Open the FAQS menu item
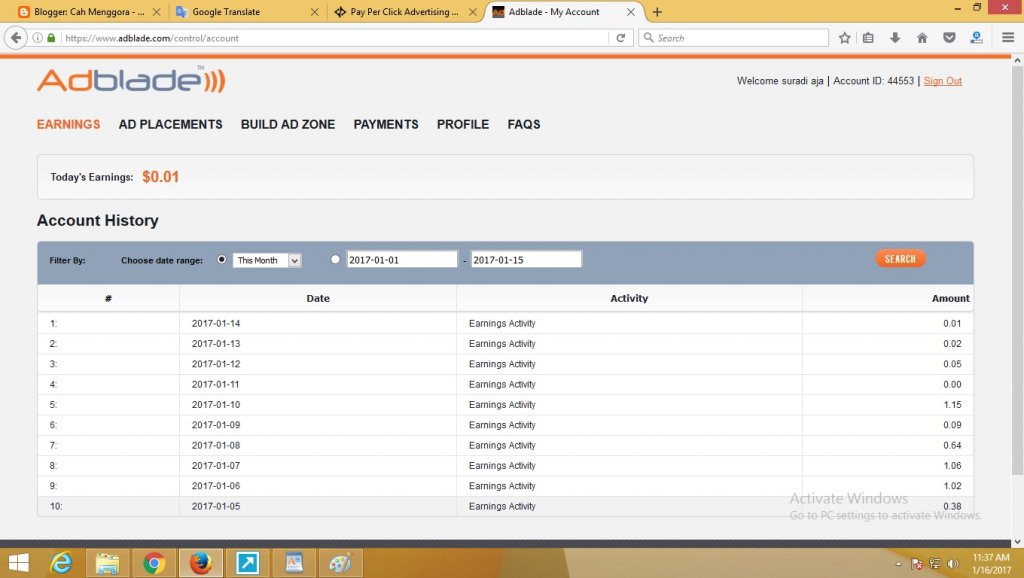 coord(524,124)
